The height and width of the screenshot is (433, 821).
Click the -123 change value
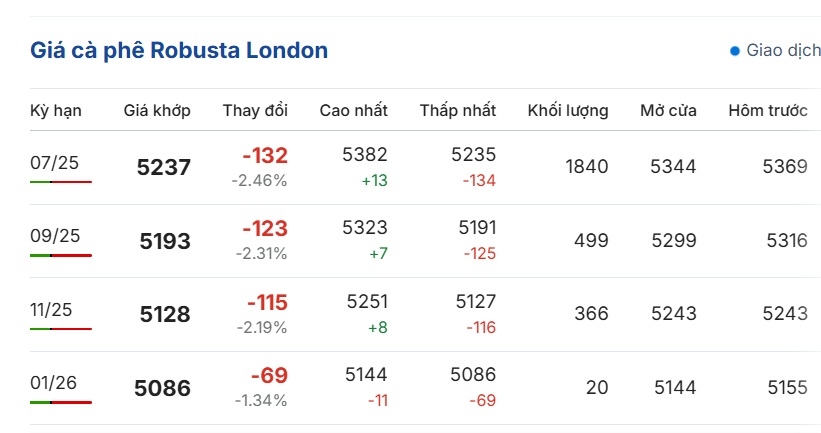pyautogui.click(x=265, y=228)
